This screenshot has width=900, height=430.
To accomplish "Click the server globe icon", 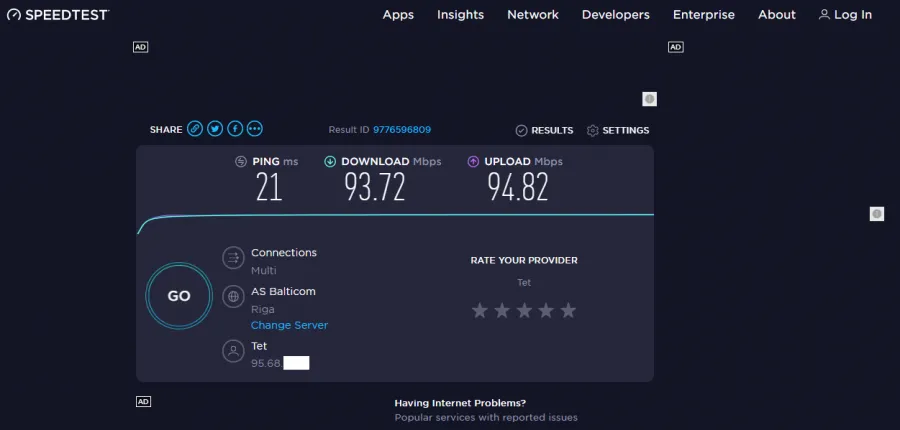I will pos(234,297).
